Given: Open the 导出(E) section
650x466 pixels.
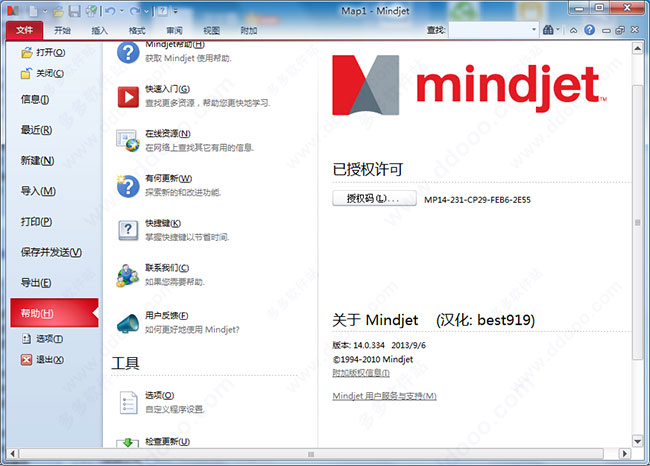Looking at the screenshot, I should coord(36,283).
